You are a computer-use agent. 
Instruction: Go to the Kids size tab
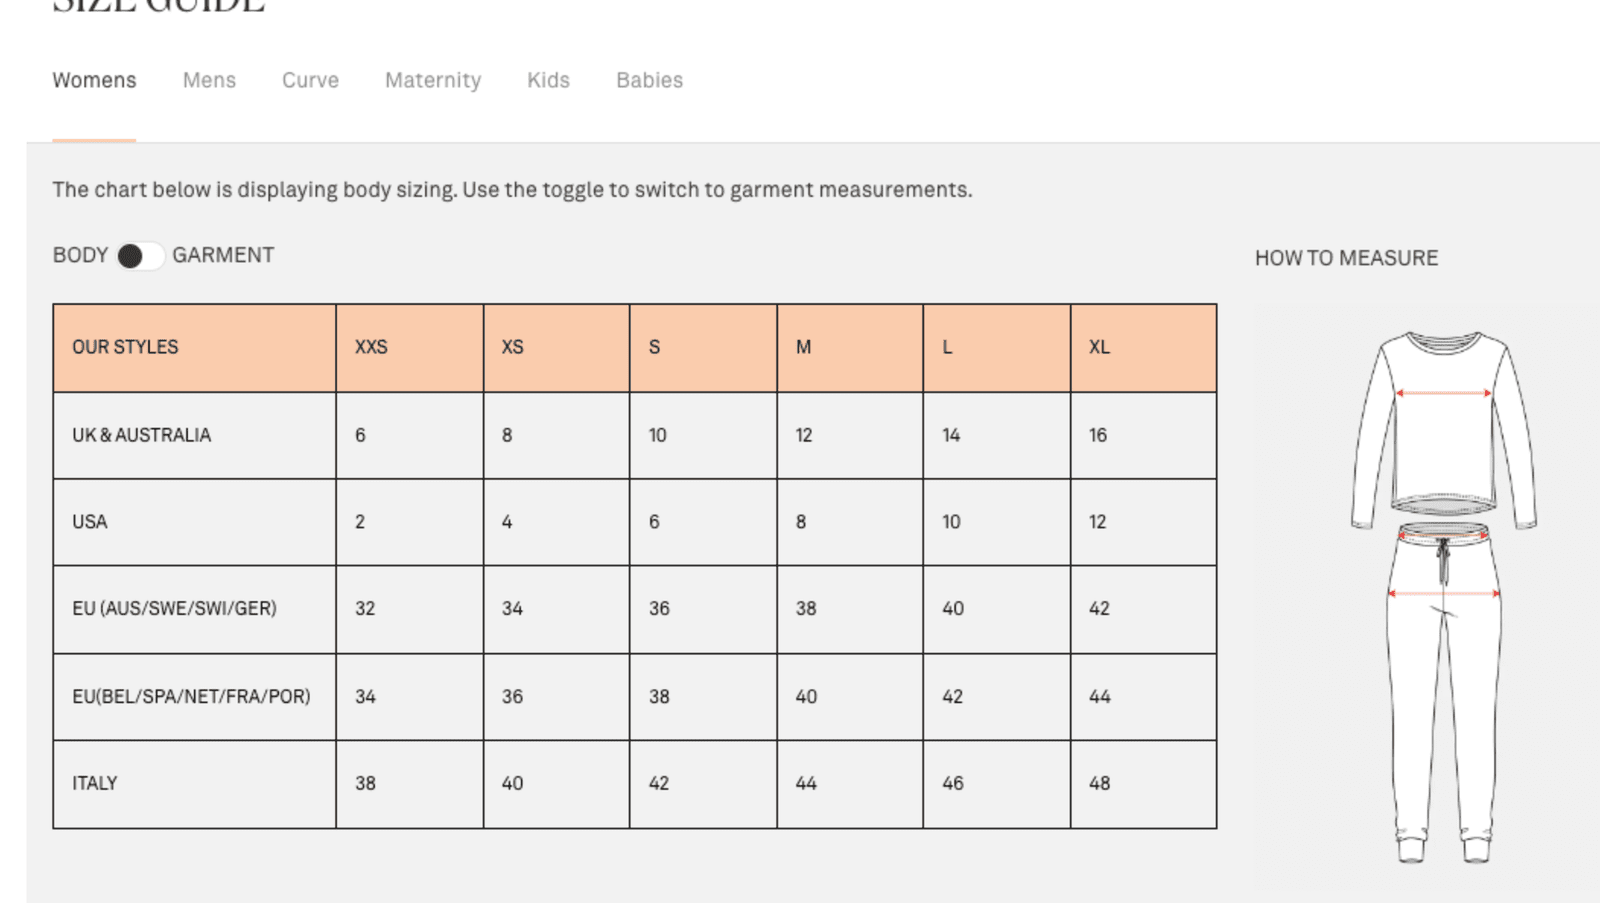pyautogui.click(x=548, y=80)
